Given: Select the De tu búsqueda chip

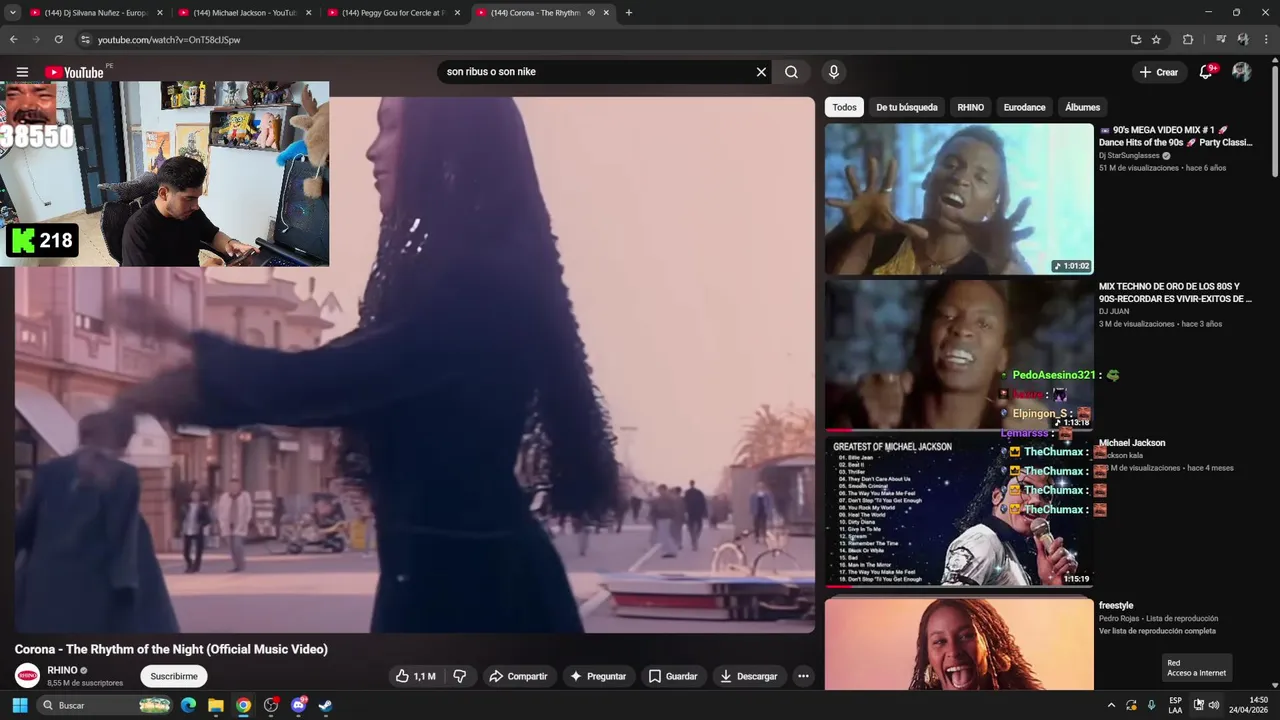Looking at the screenshot, I should pyautogui.click(x=907, y=107).
